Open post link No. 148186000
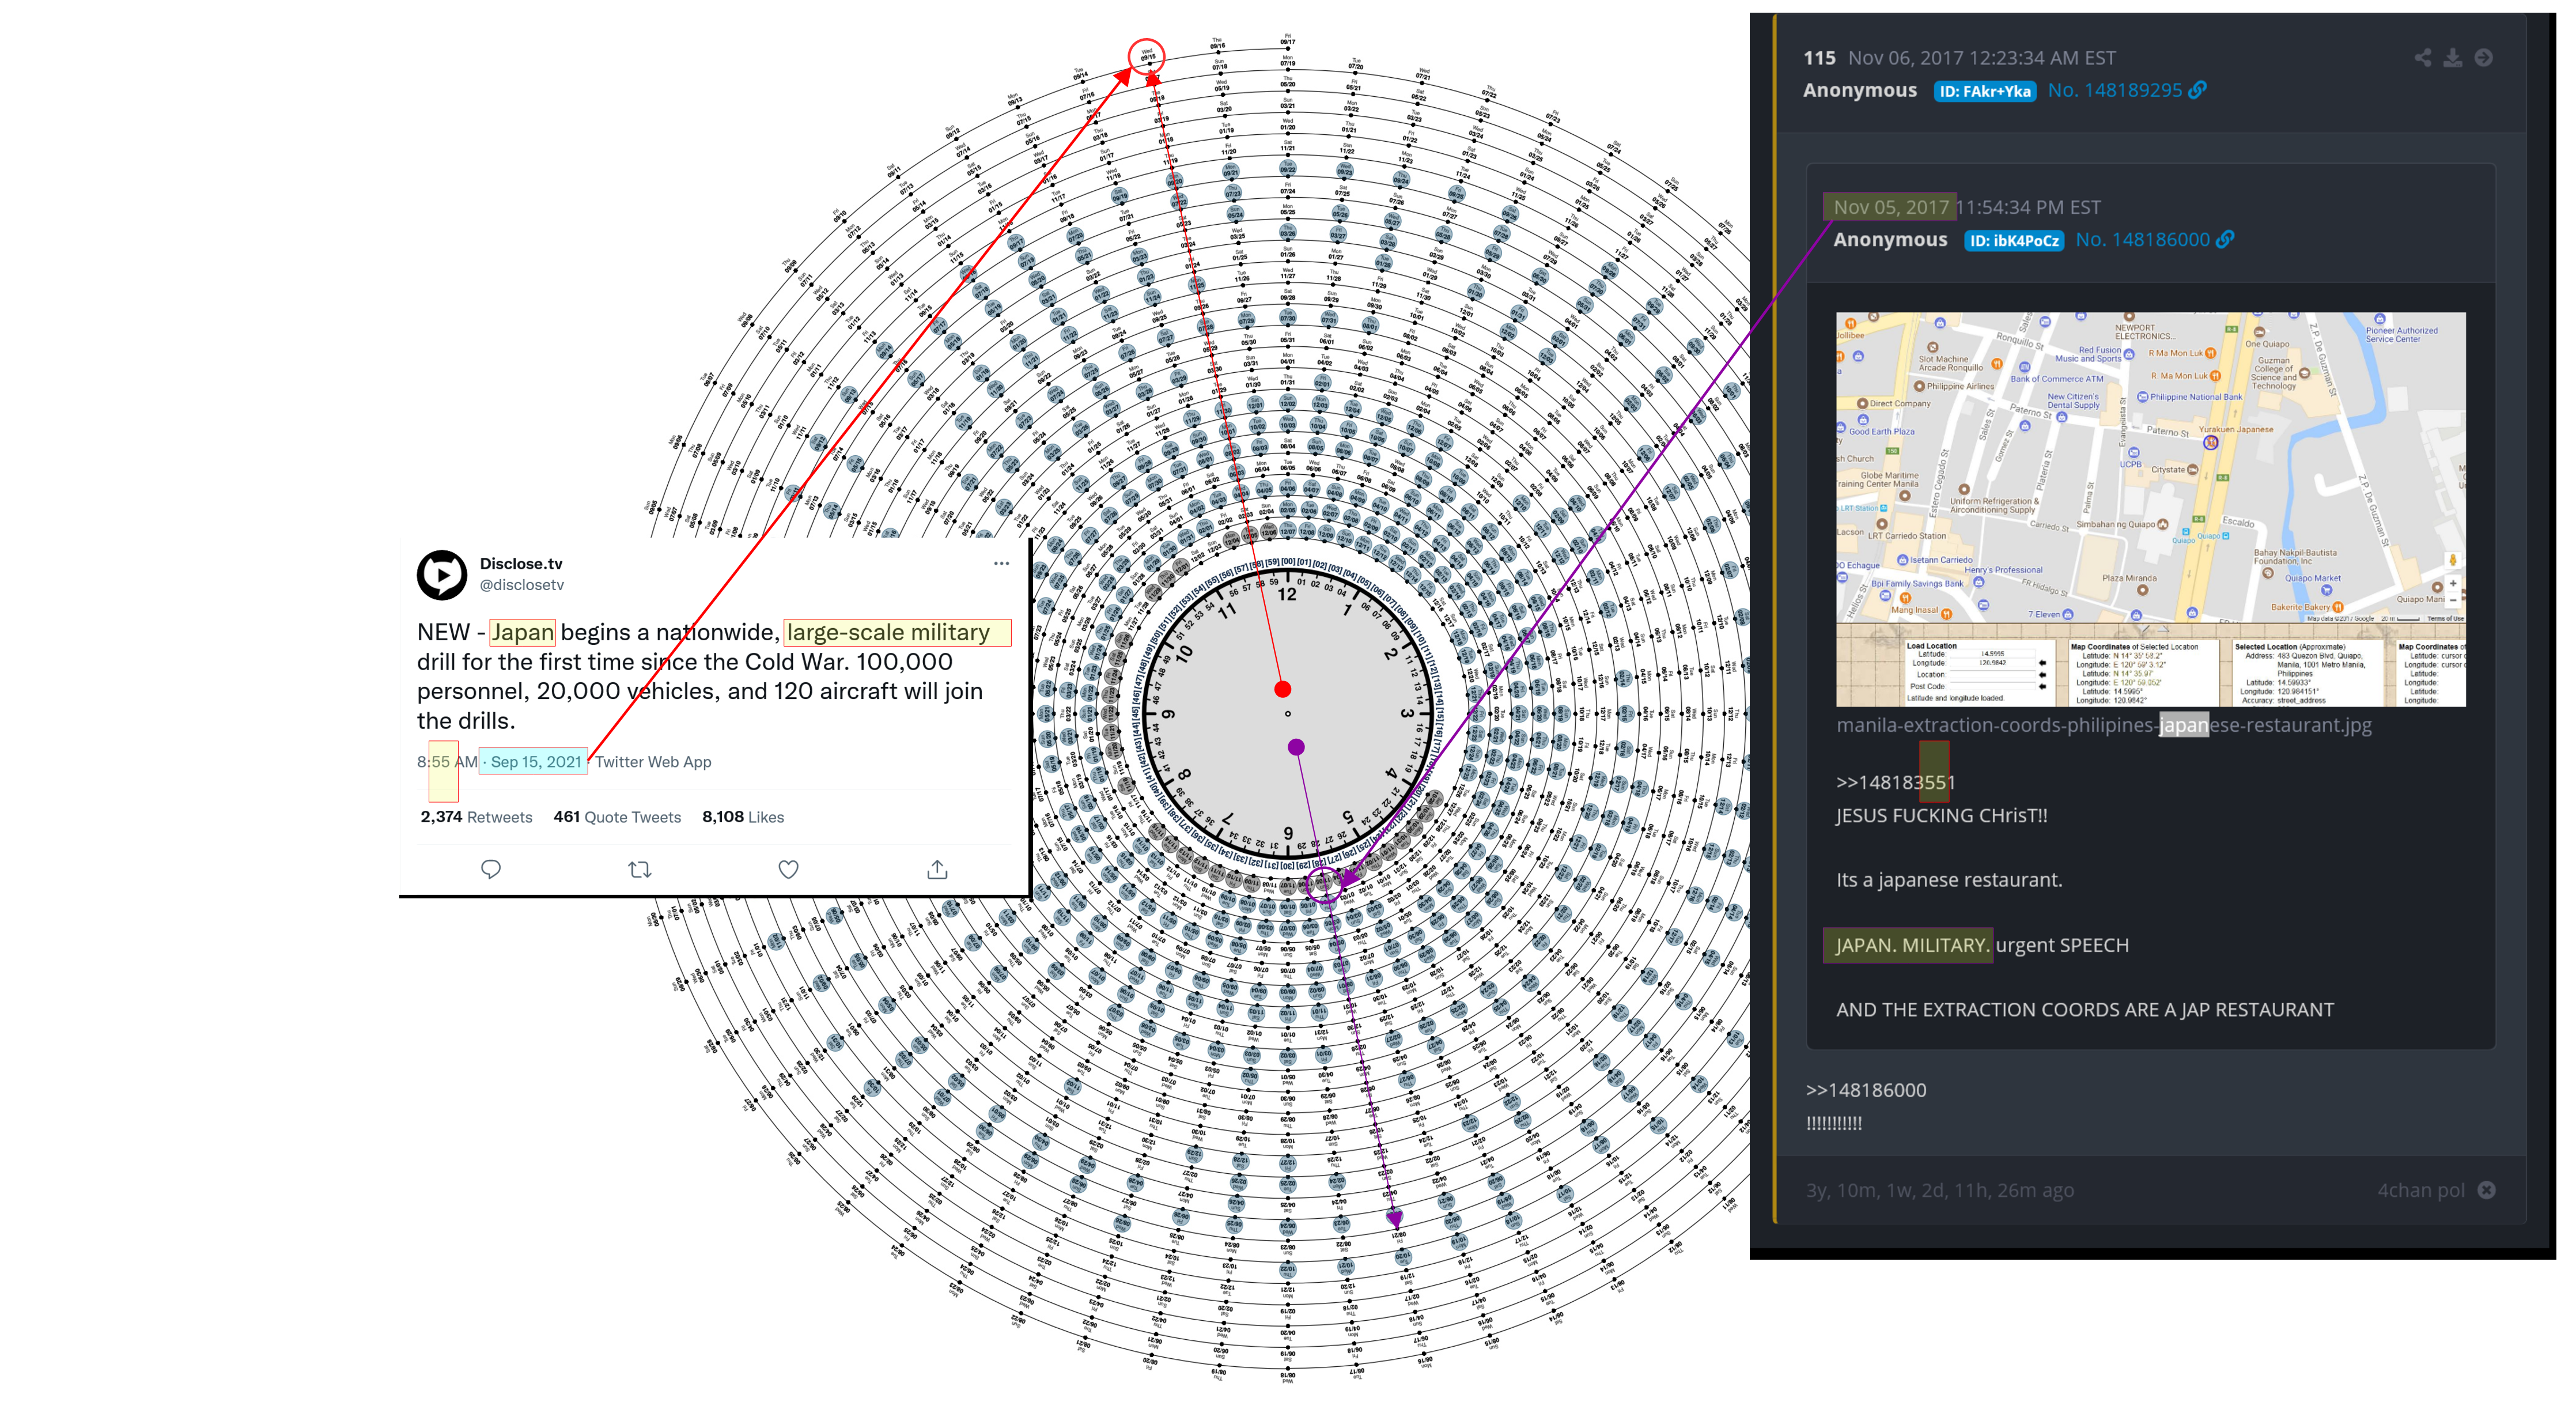Screen dimensions: 2576x1417 coord(2143,239)
